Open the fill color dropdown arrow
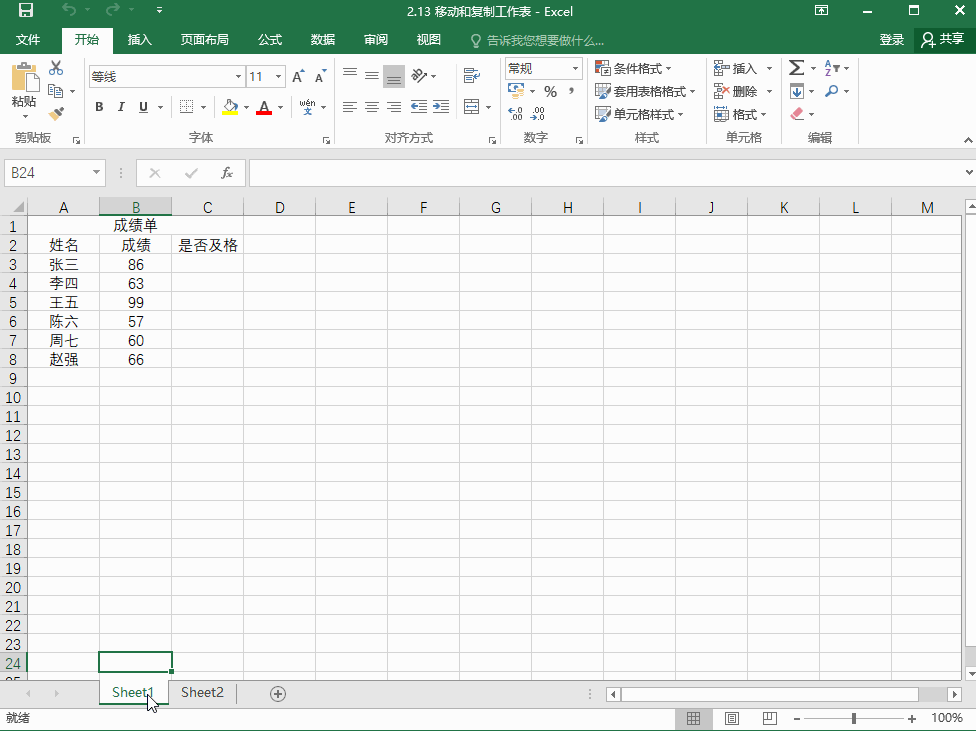 245,108
